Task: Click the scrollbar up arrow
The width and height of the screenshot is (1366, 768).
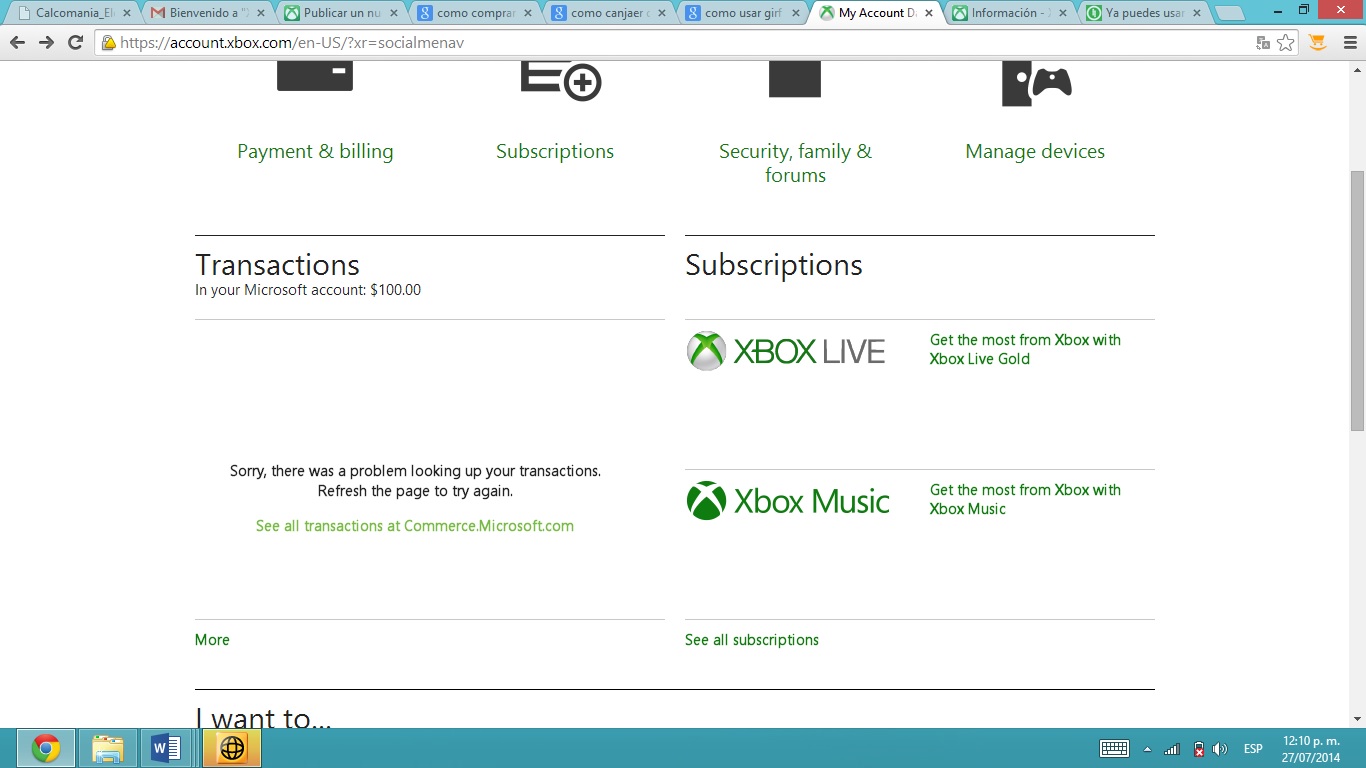Action: (x=1357, y=69)
